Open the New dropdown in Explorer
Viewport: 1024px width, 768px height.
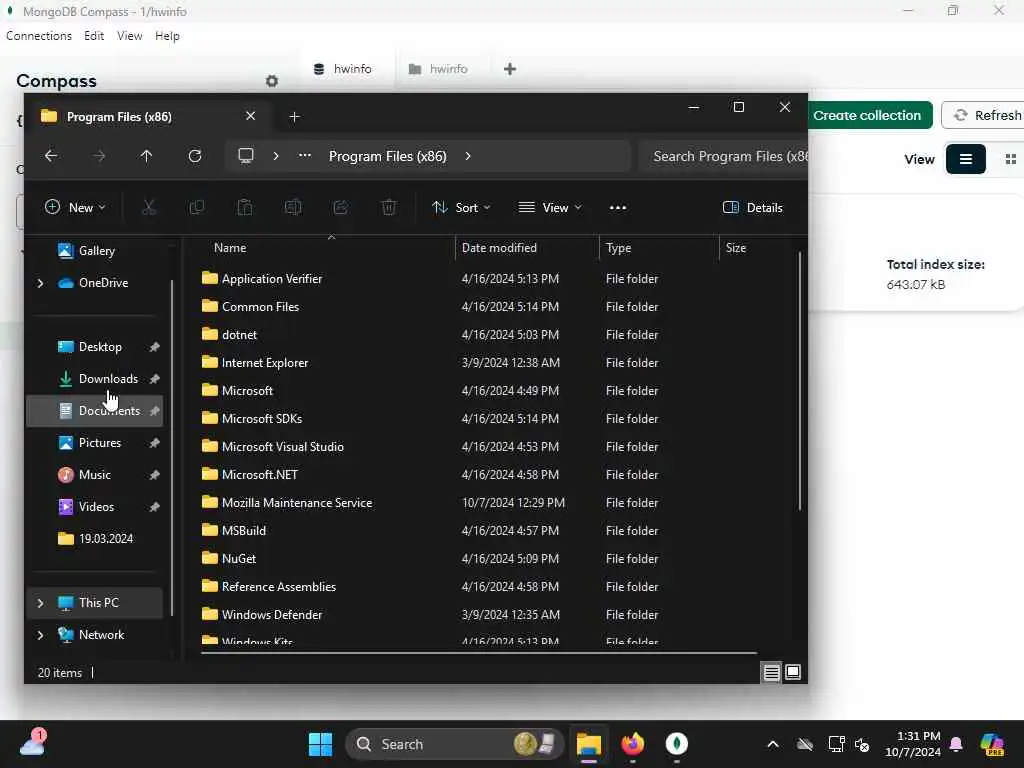(74, 208)
